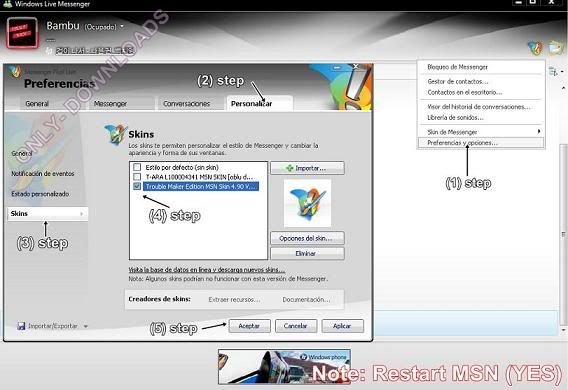Screen dimensions: 568x390
Task: Click the Bambu red display picture
Action: [x=22, y=33]
